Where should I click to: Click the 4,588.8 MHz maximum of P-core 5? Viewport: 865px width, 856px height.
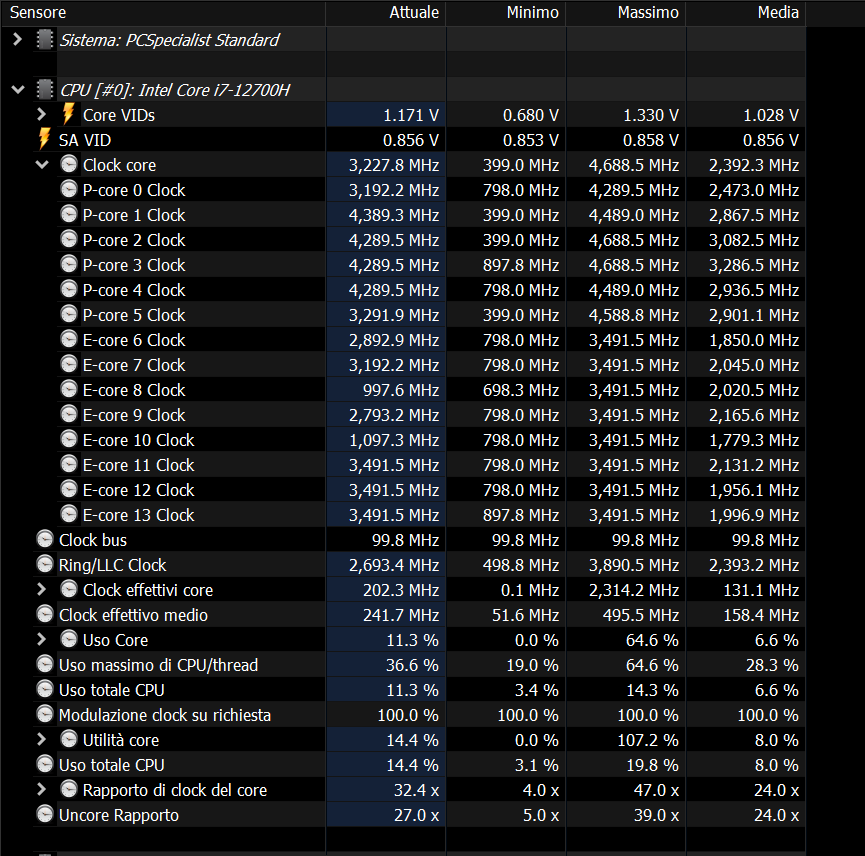tap(634, 315)
